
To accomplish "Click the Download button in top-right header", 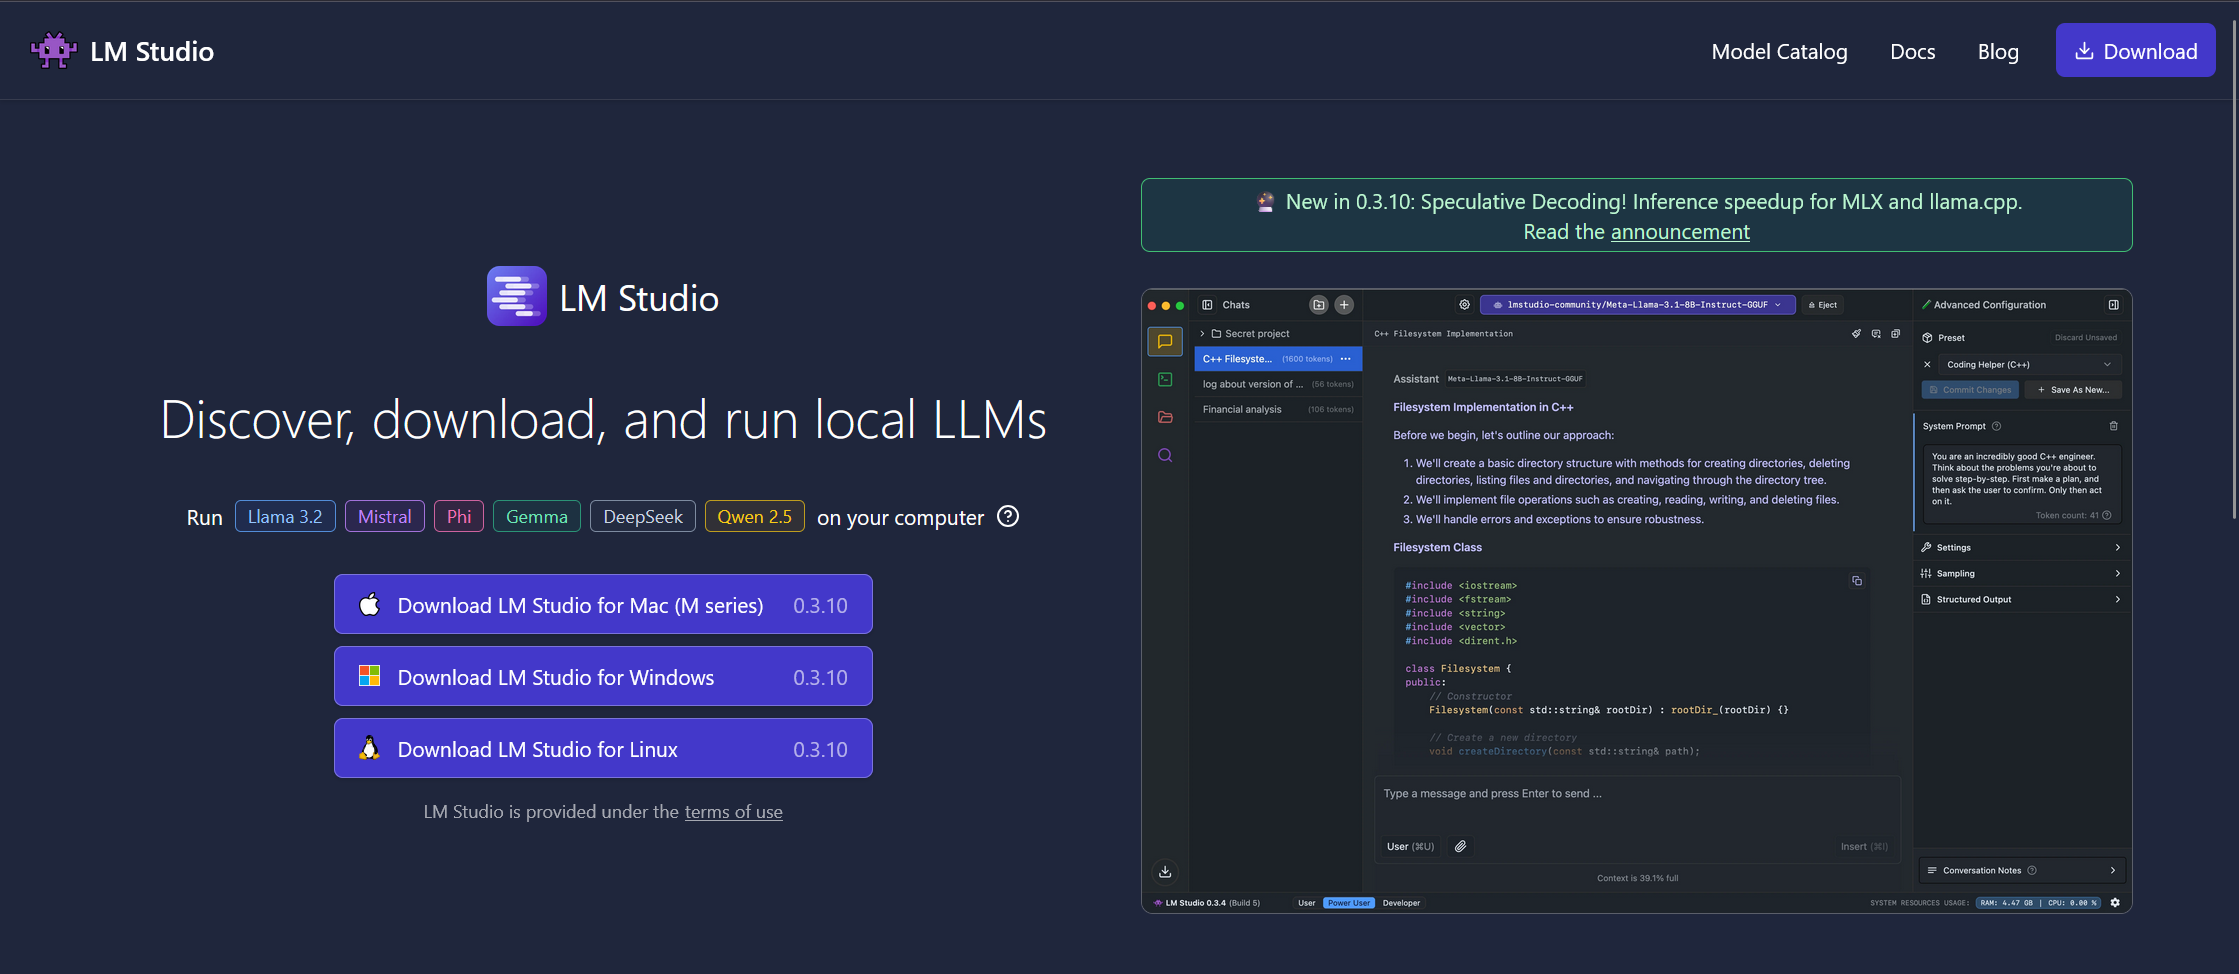I will click(2135, 50).
